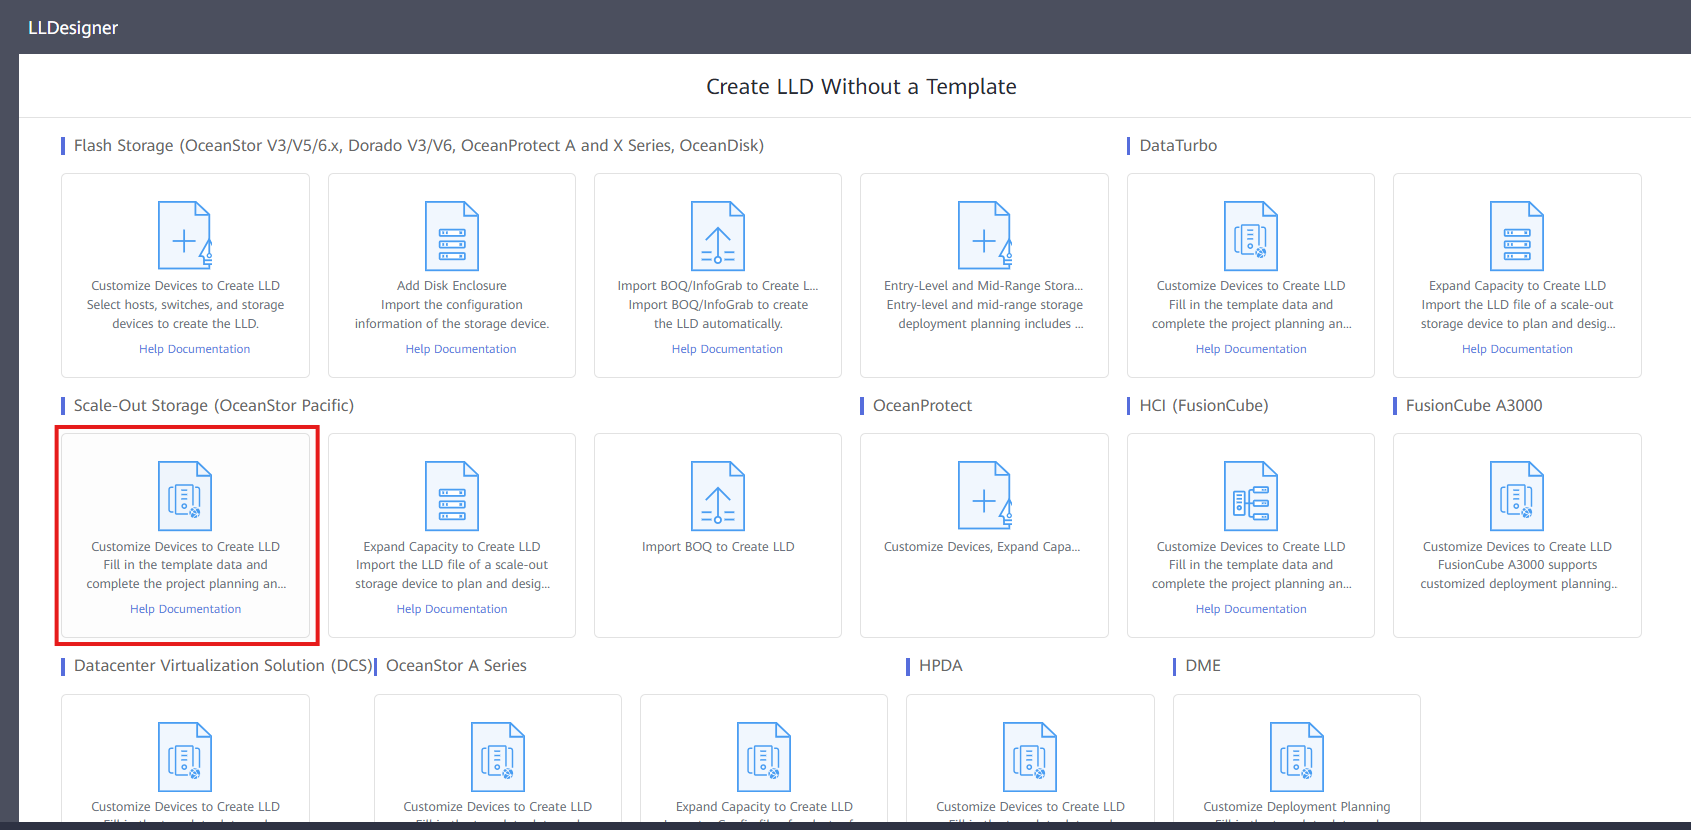Select FusionCube A3000 "Customize Devices to Create LLD" title

(x=1517, y=547)
